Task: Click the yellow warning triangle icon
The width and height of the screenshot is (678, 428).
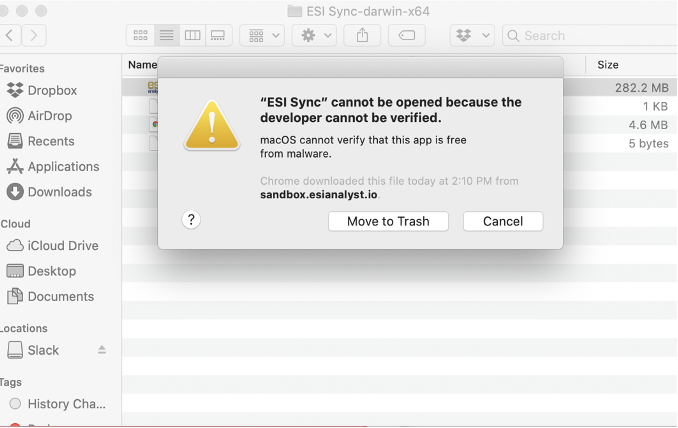Action: pyautogui.click(x=212, y=125)
